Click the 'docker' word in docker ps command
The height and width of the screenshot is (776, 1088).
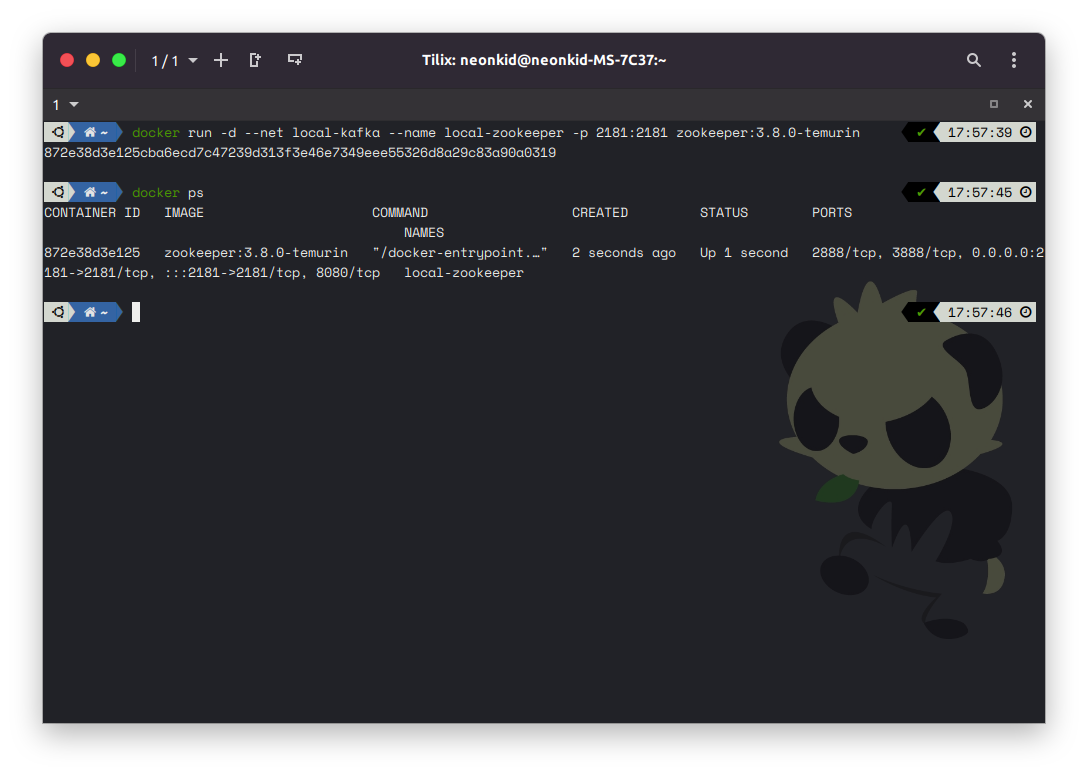pos(155,192)
